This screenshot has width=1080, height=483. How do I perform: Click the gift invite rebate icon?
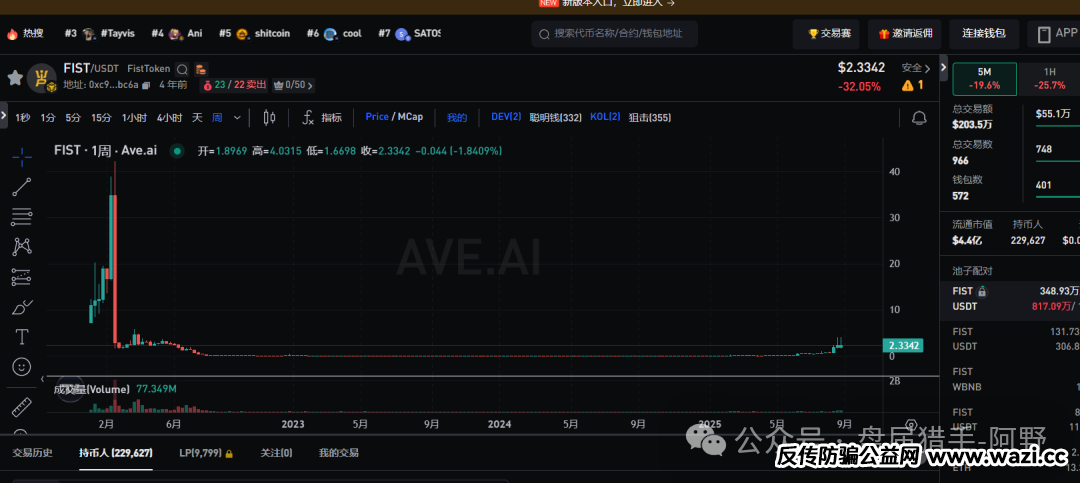point(884,33)
